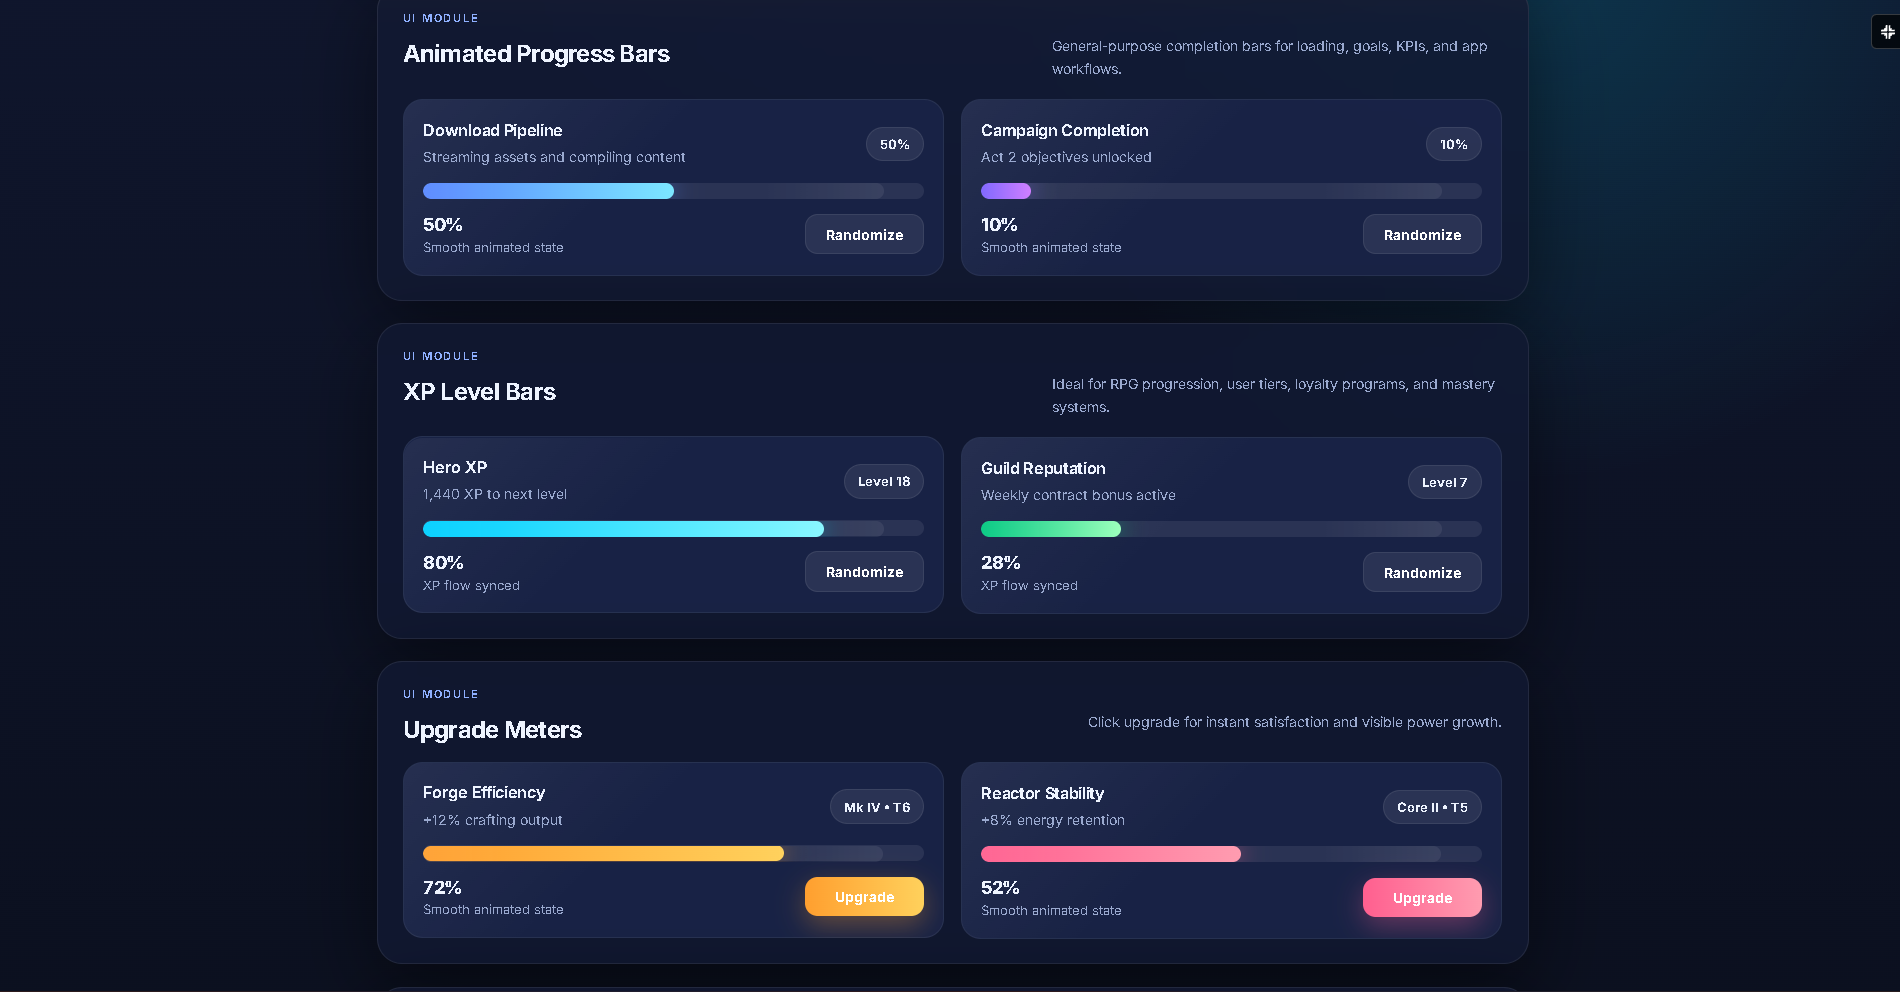1900x992 pixels.
Task: Click the Forge Efficiency orange meter bar
Action: [x=672, y=854]
